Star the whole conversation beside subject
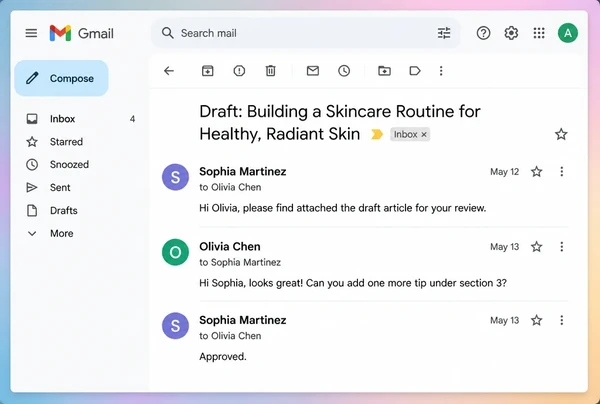This screenshot has height=404, width=600. [561, 134]
